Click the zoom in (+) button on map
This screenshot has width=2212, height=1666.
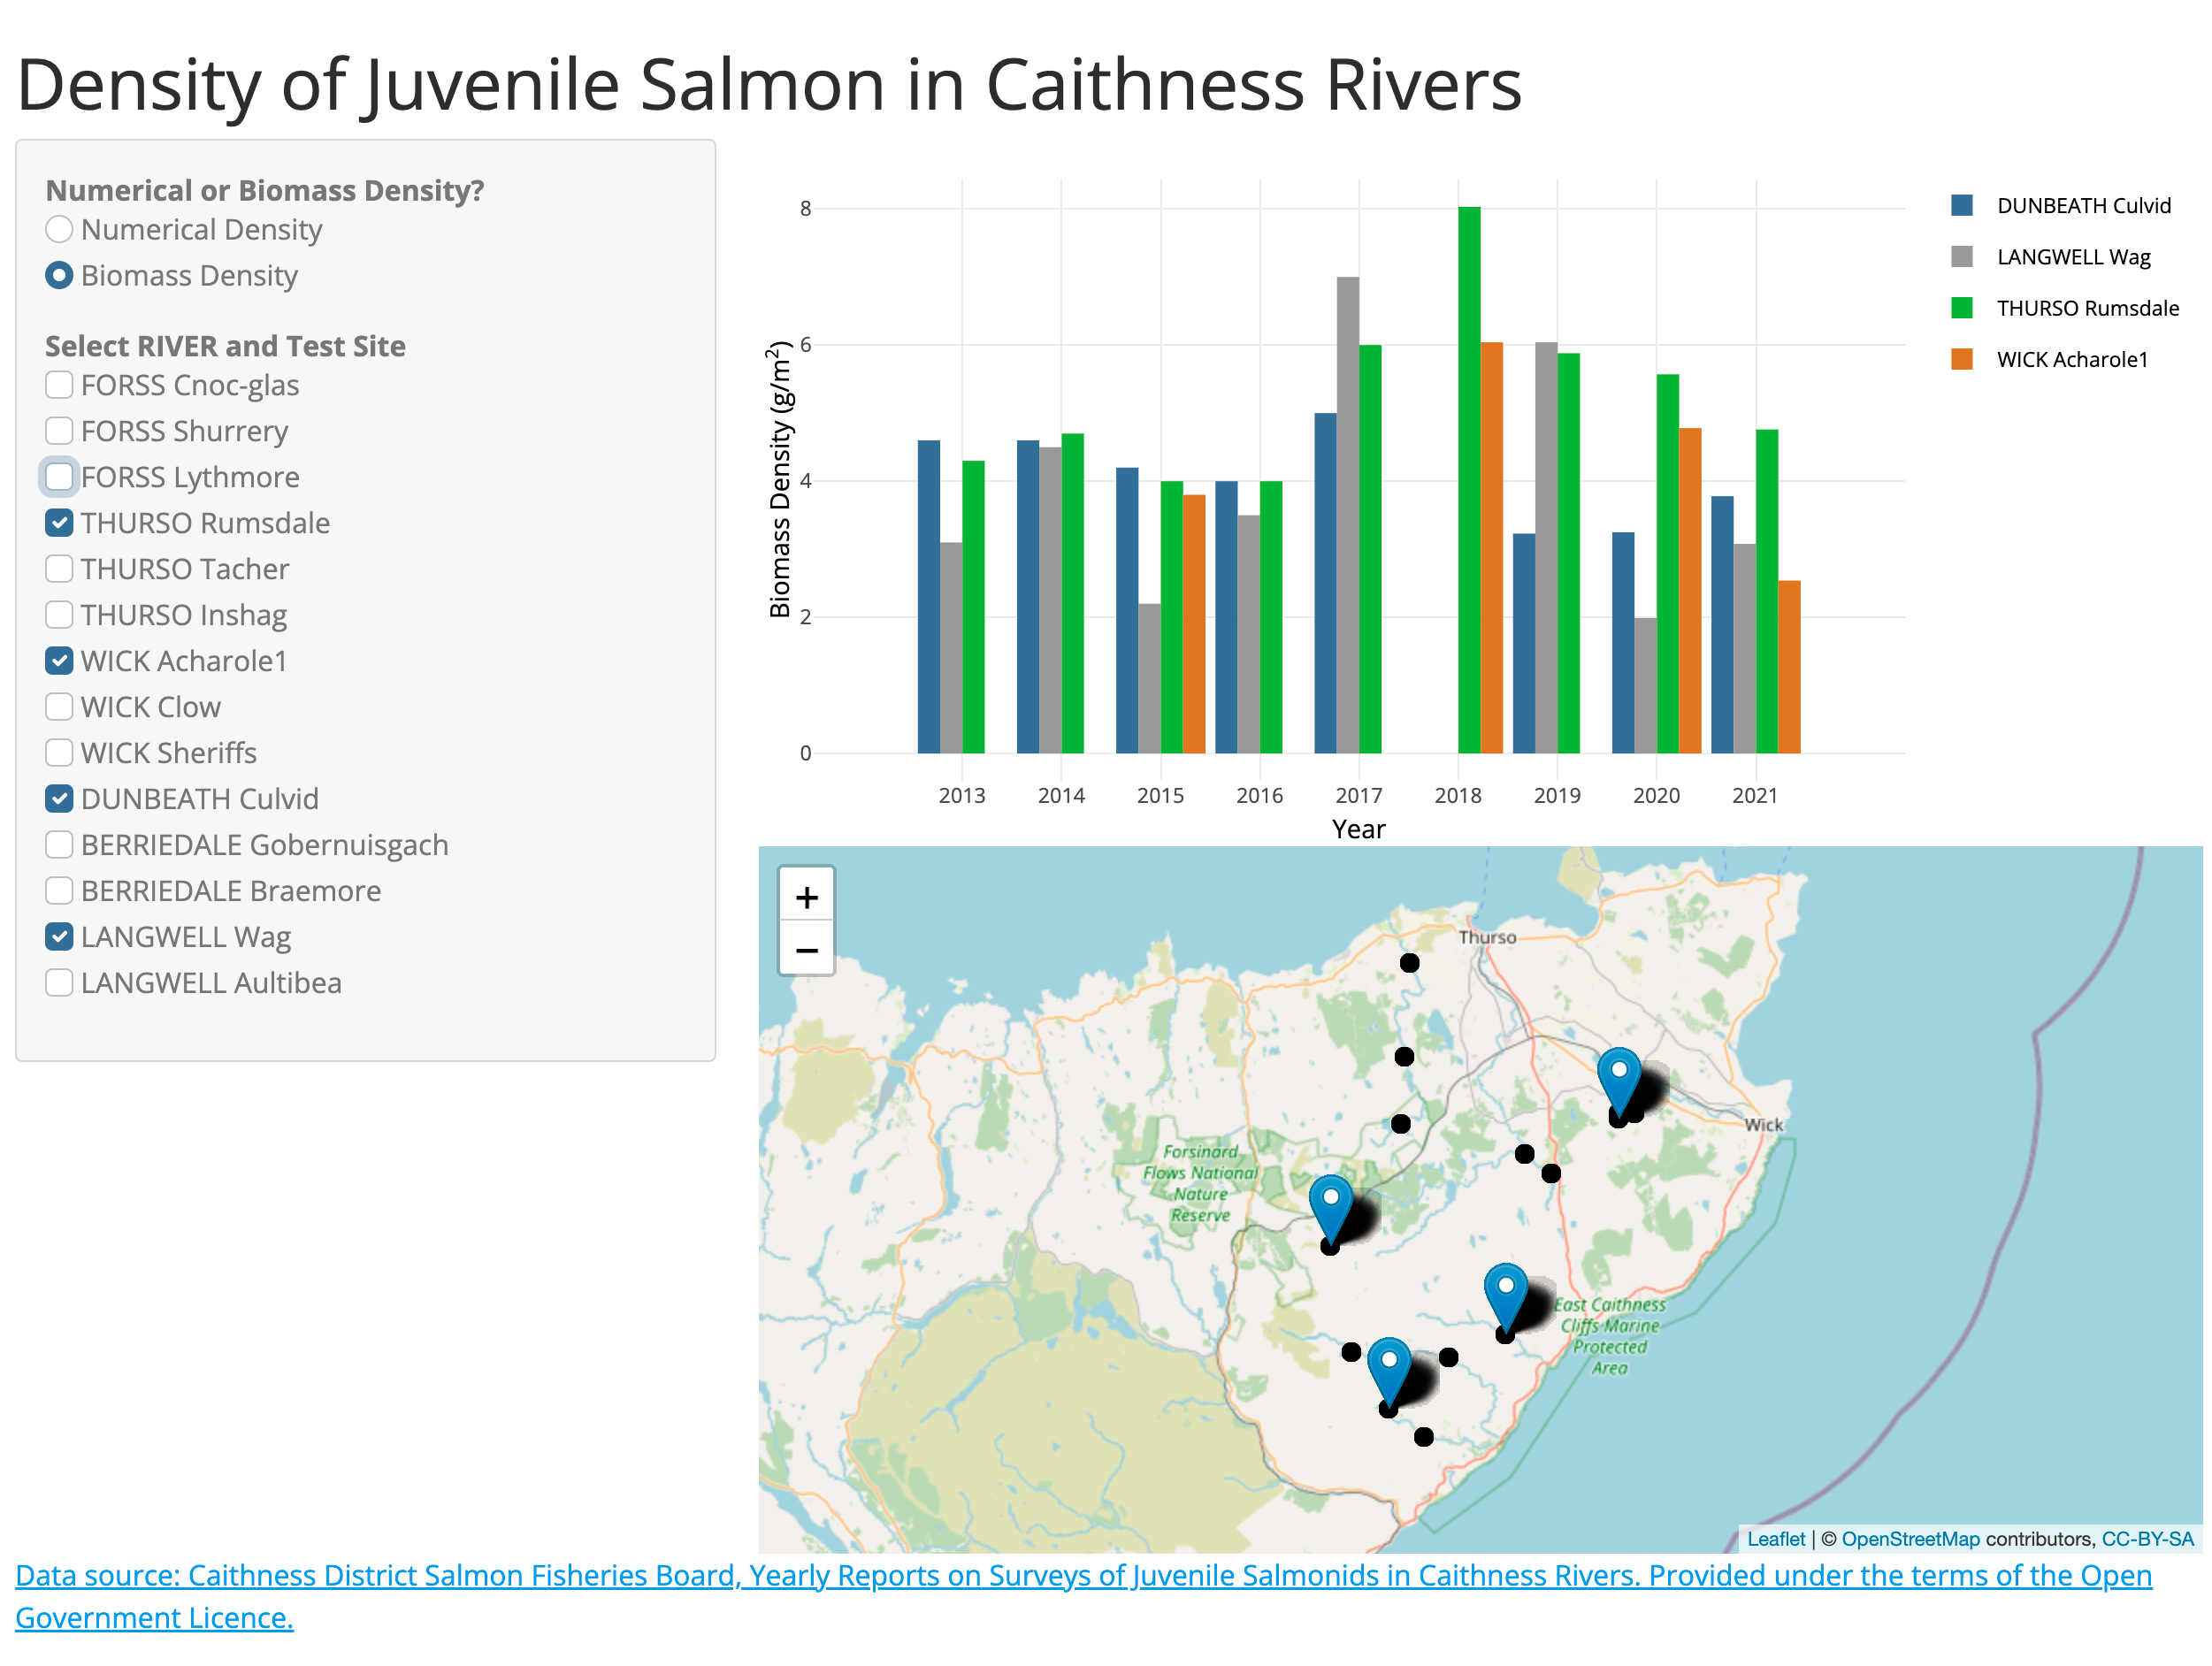coord(807,894)
